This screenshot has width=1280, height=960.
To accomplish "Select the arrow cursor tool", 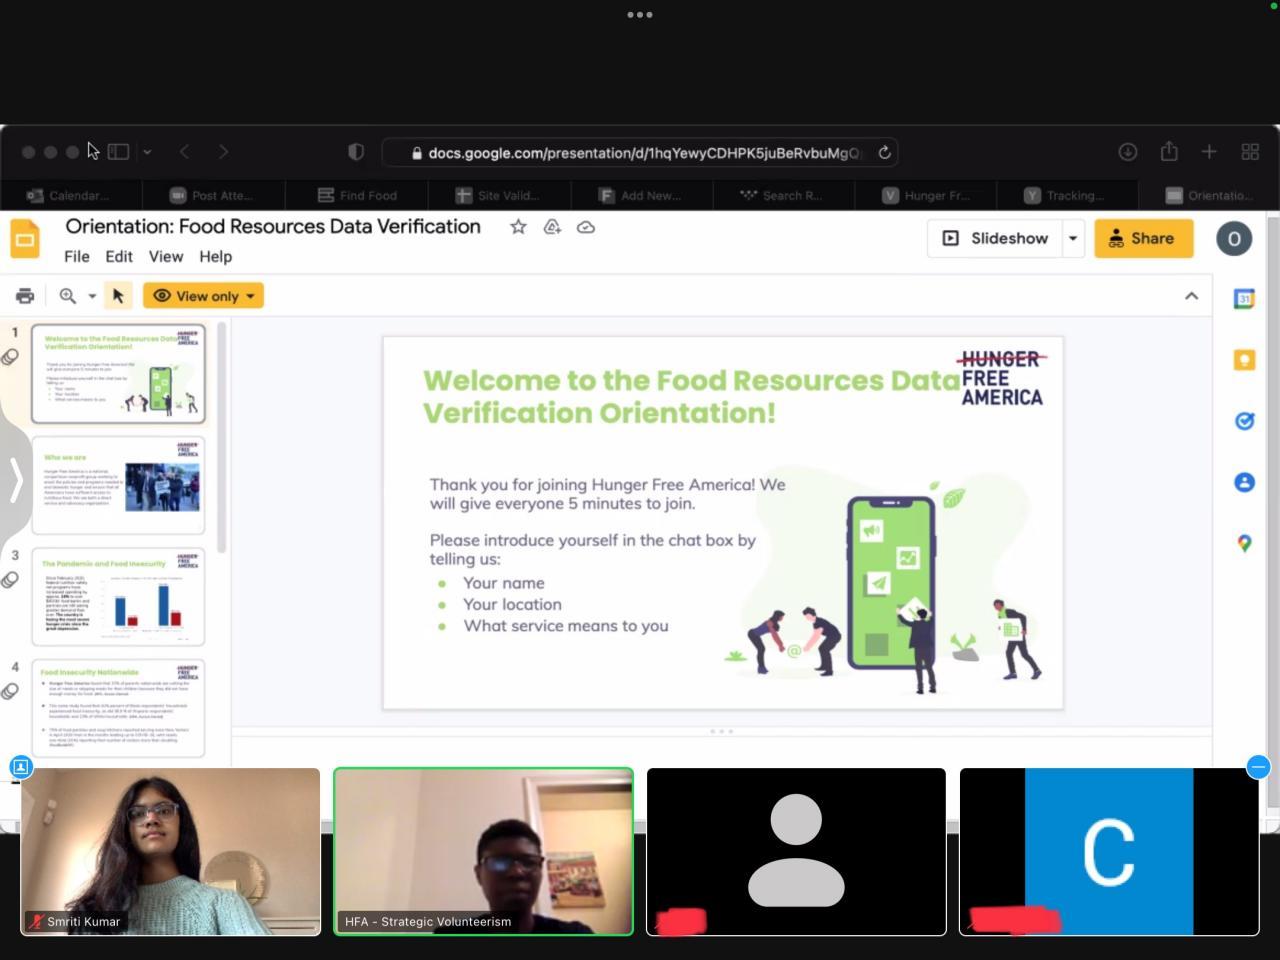I will click(x=118, y=296).
